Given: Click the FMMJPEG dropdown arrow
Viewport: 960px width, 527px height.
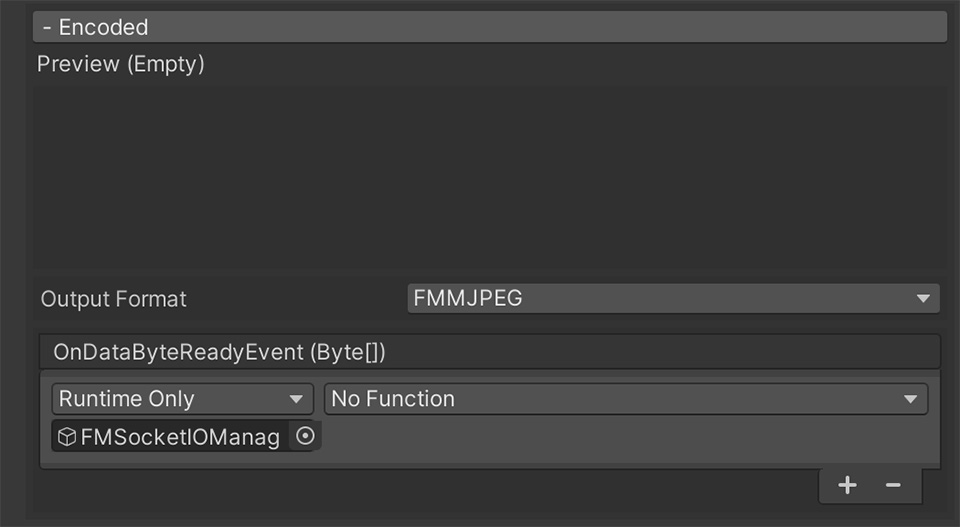Looking at the screenshot, I should pos(923,299).
